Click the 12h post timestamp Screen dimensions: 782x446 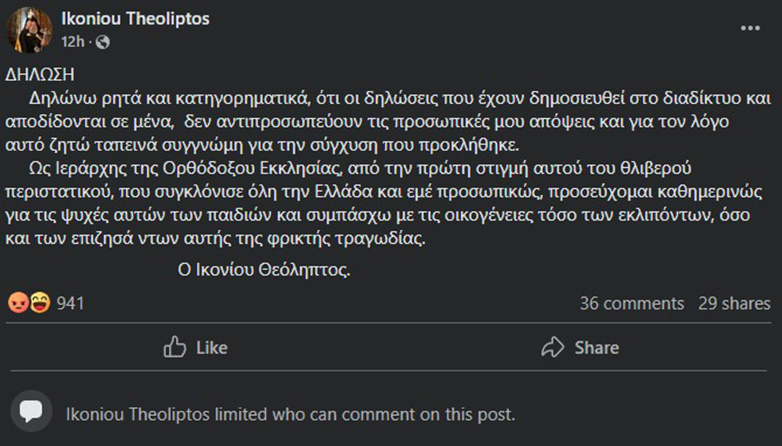(x=72, y=42)
